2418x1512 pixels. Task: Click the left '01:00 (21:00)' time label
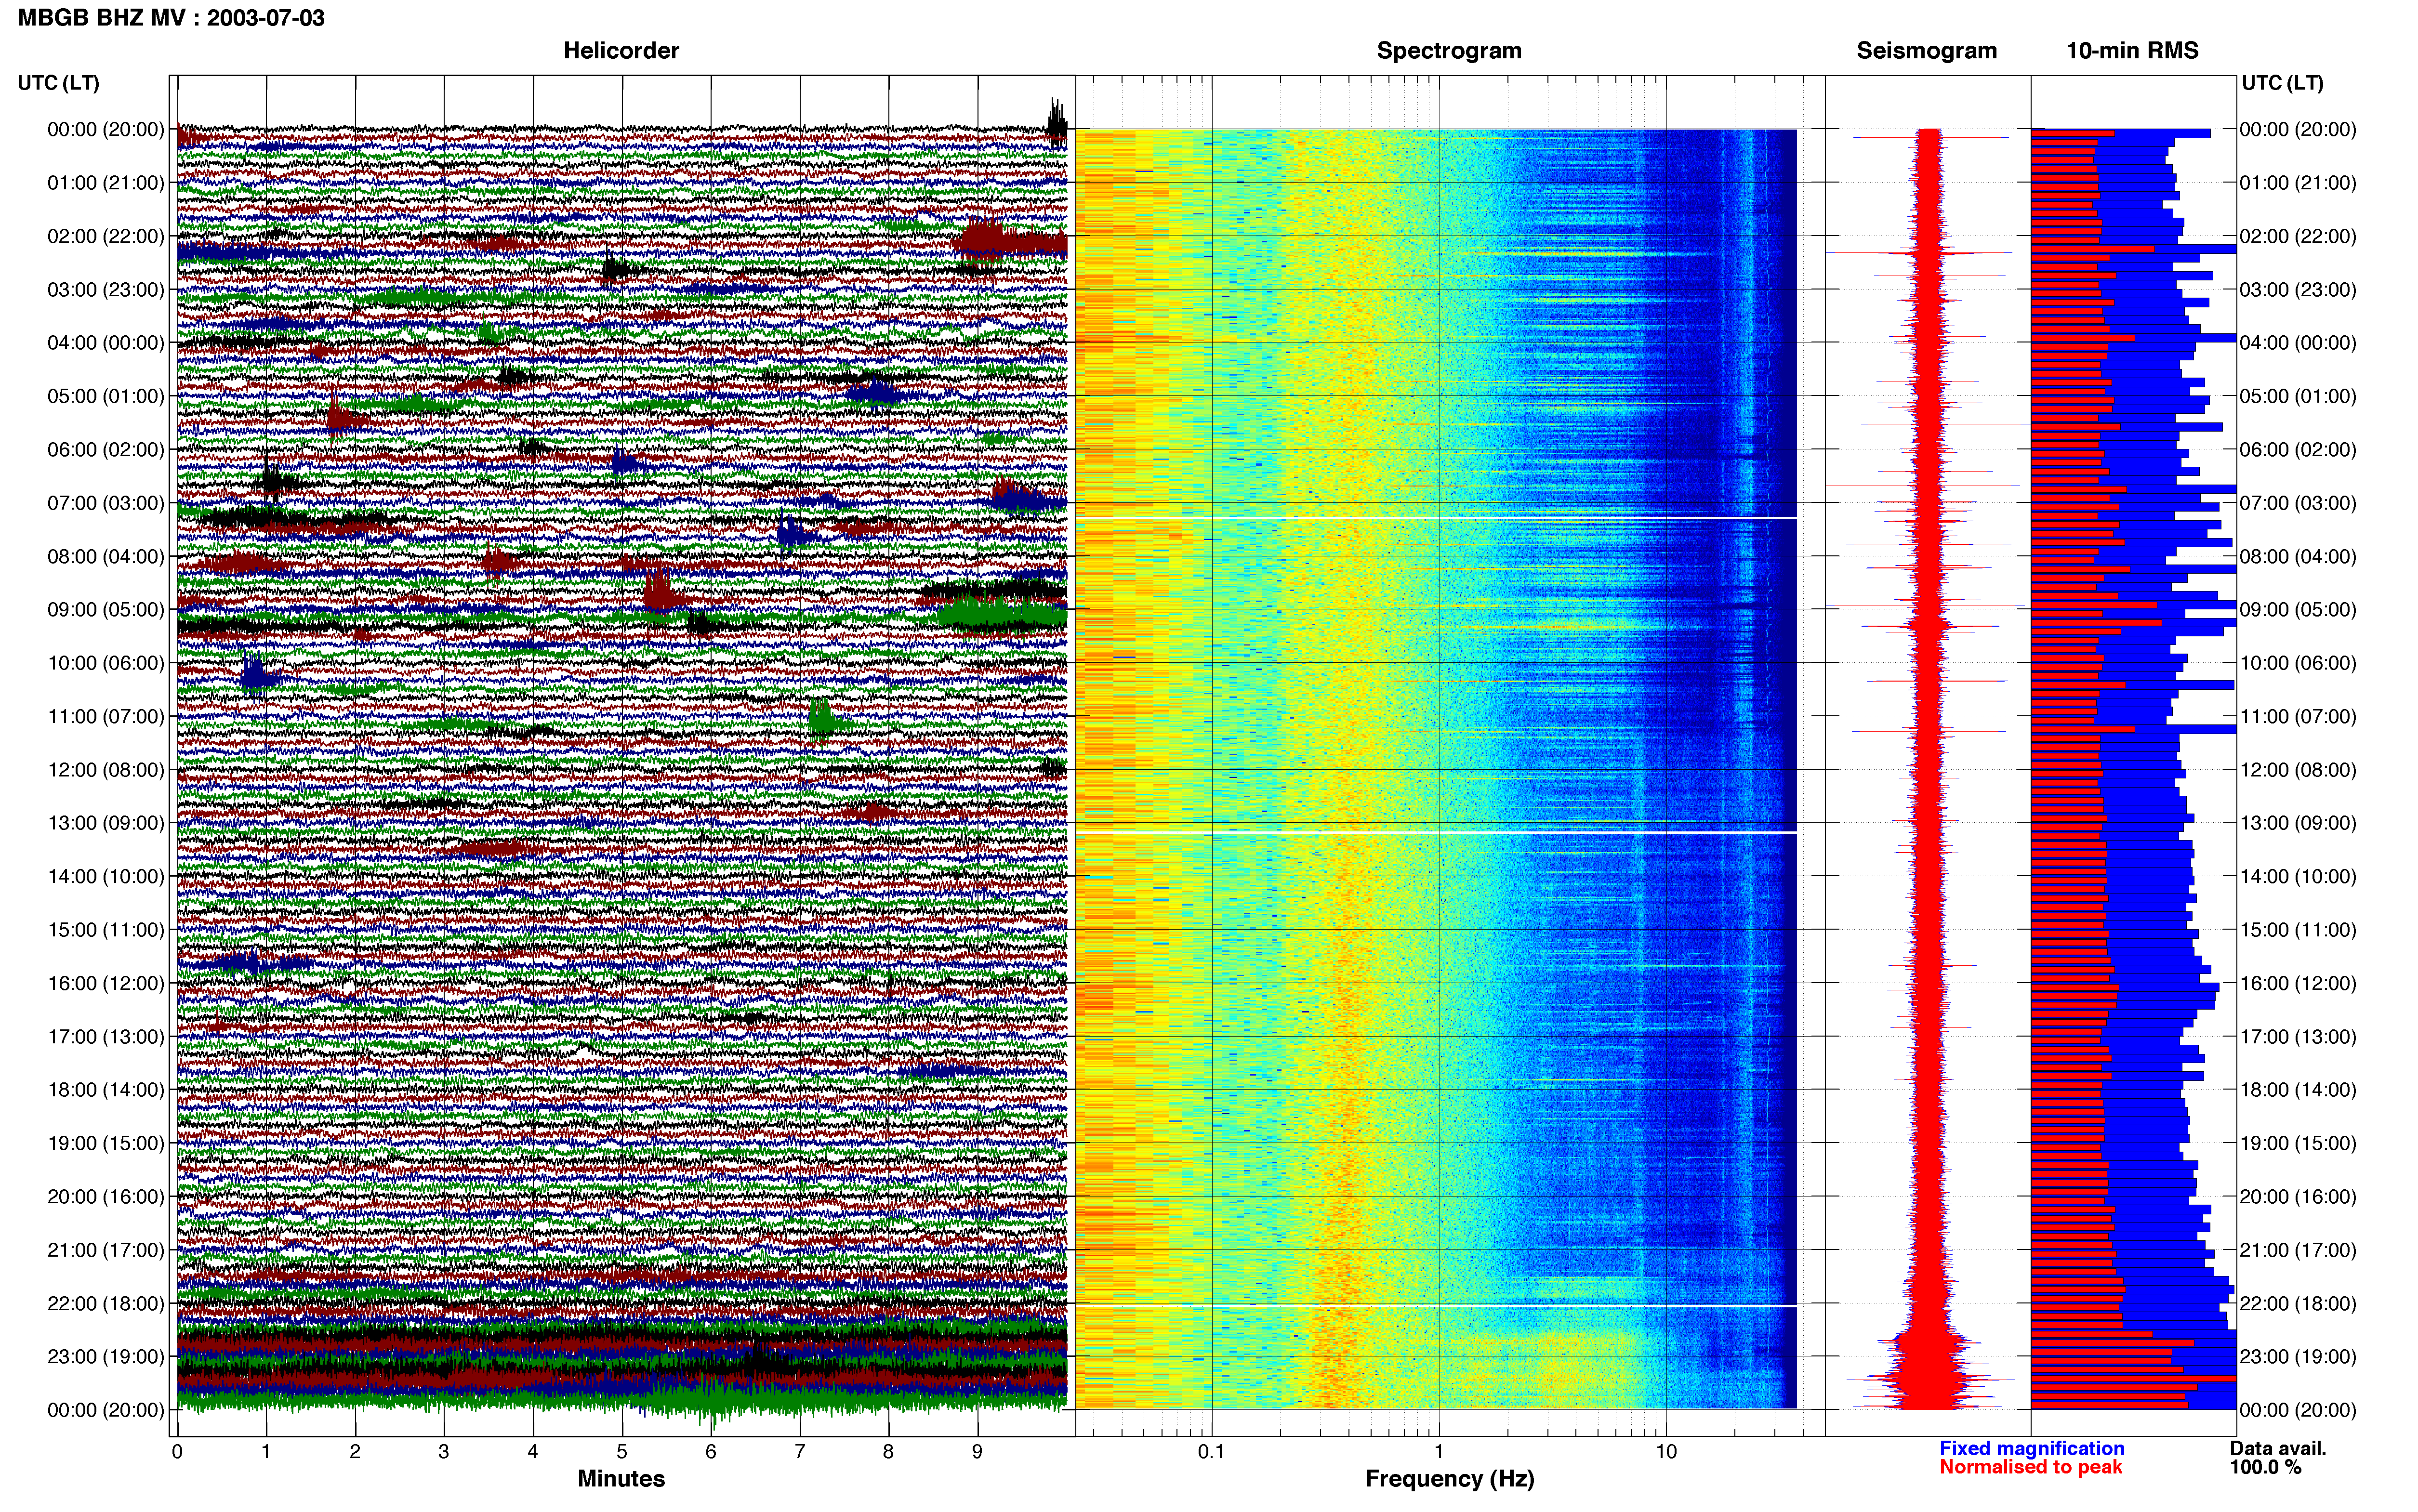click(106, 183)
